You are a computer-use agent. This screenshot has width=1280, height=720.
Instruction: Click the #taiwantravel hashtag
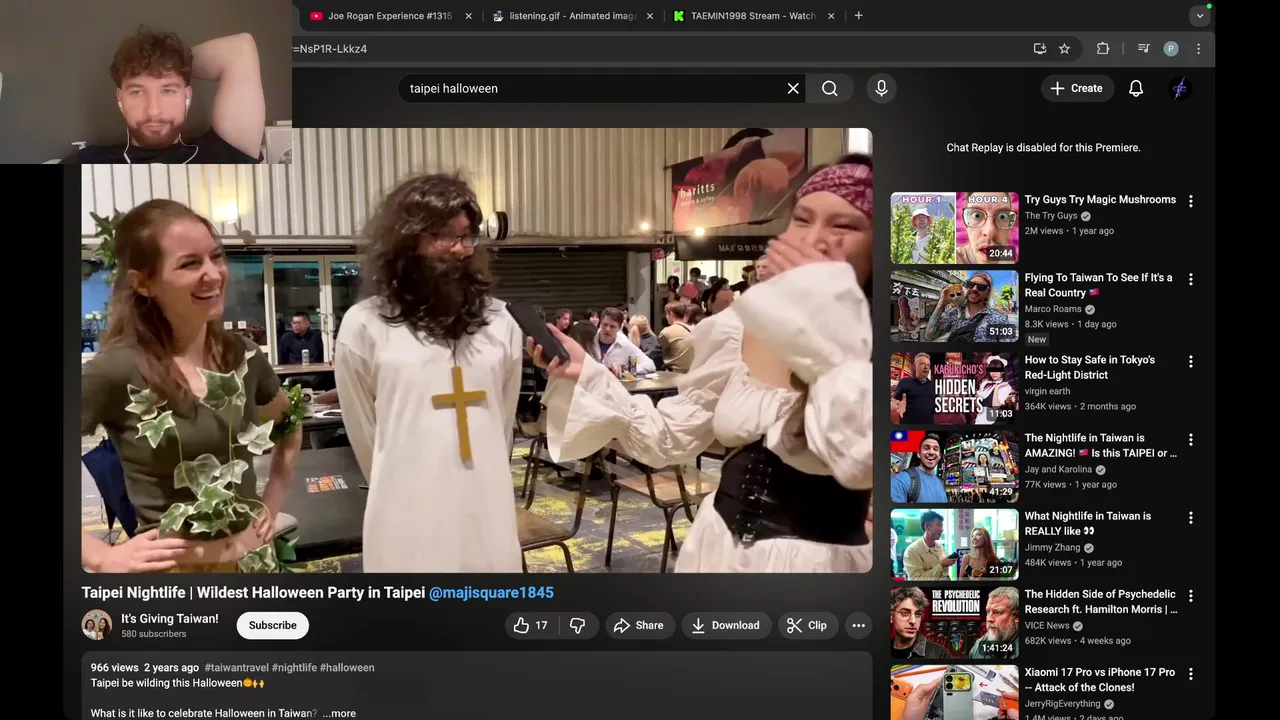point(235,667)
